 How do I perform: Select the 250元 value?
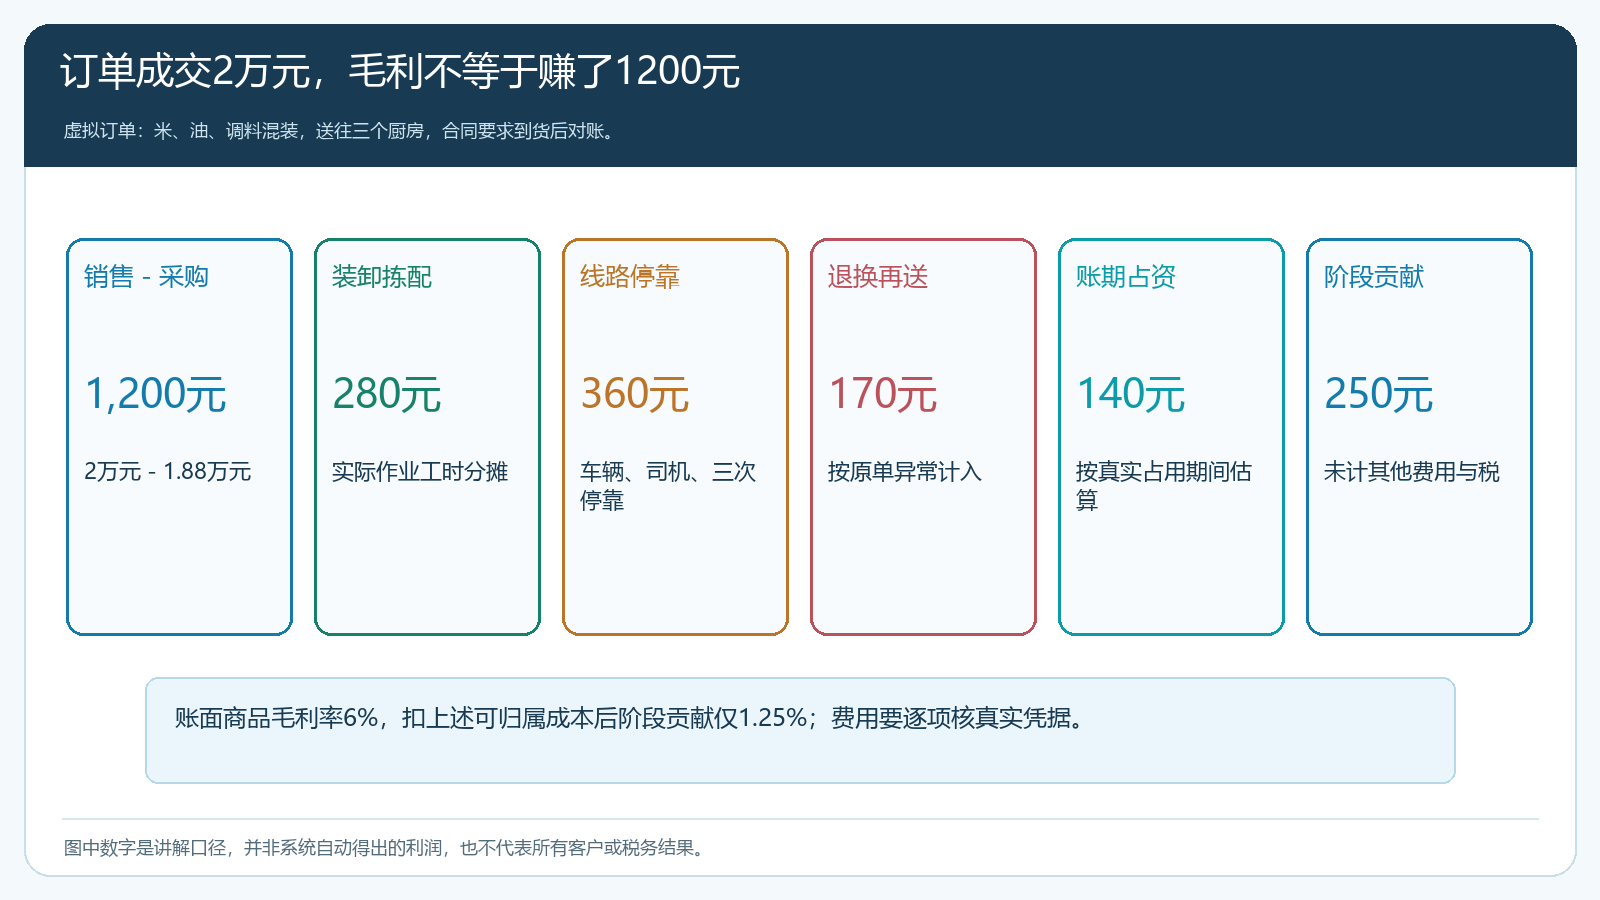(1379, 394)
